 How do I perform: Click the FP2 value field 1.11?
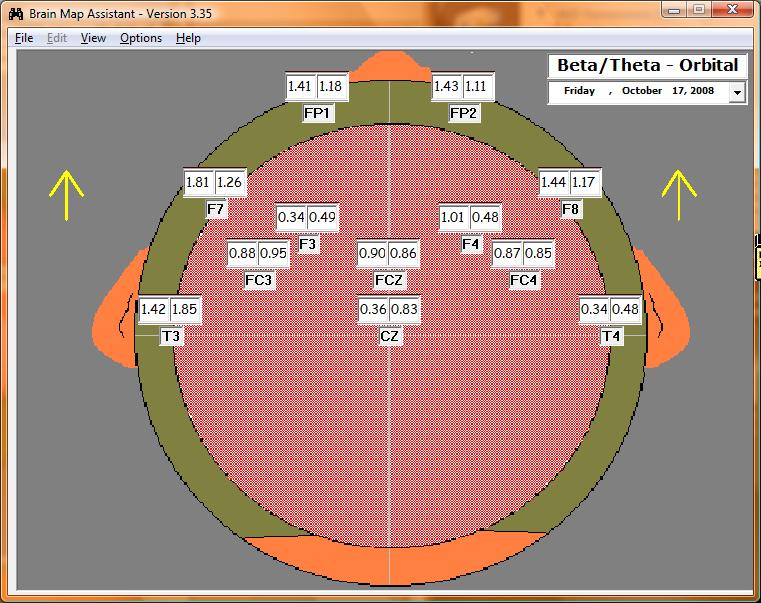pos(477,86)
